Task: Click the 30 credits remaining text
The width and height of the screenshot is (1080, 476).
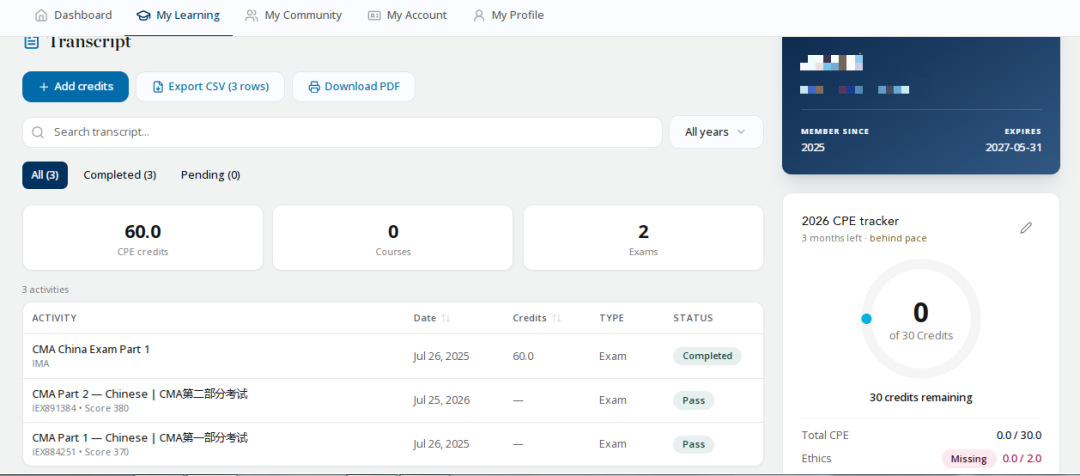Action: (x=921, y=397)
